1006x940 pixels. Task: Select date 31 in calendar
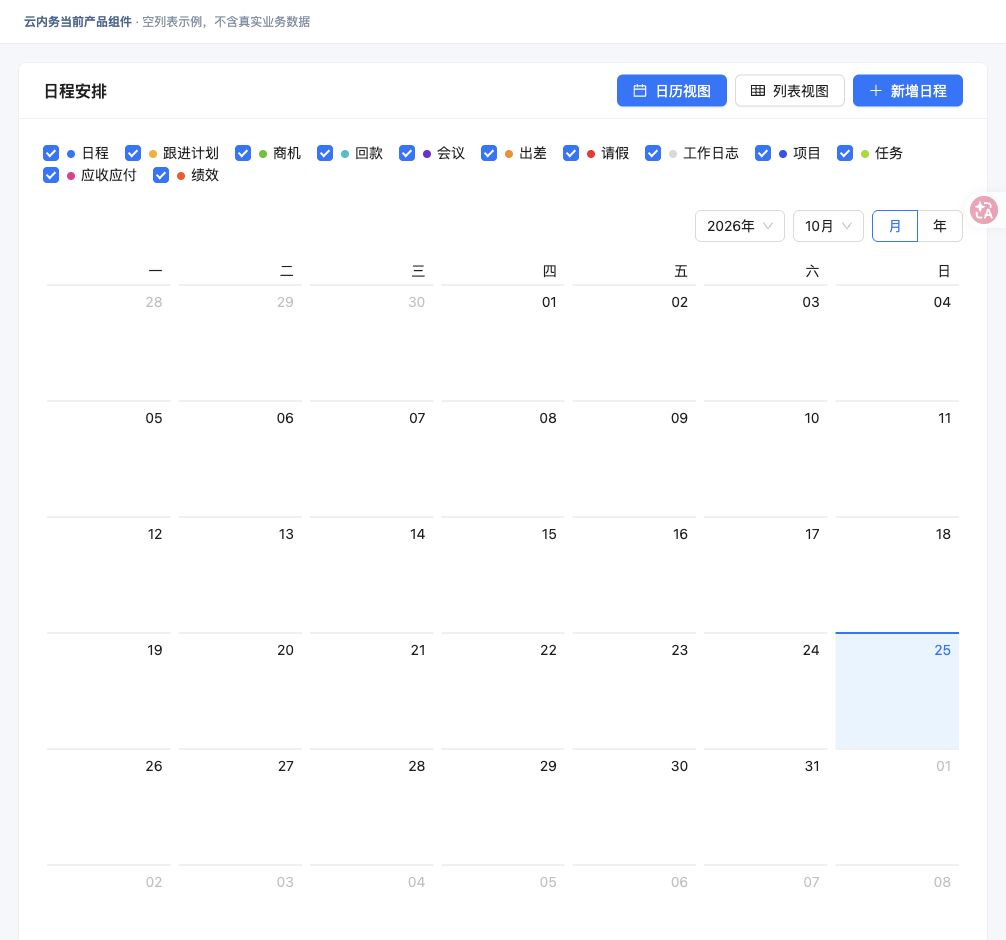pyautogui.click(x=765, y=807)
